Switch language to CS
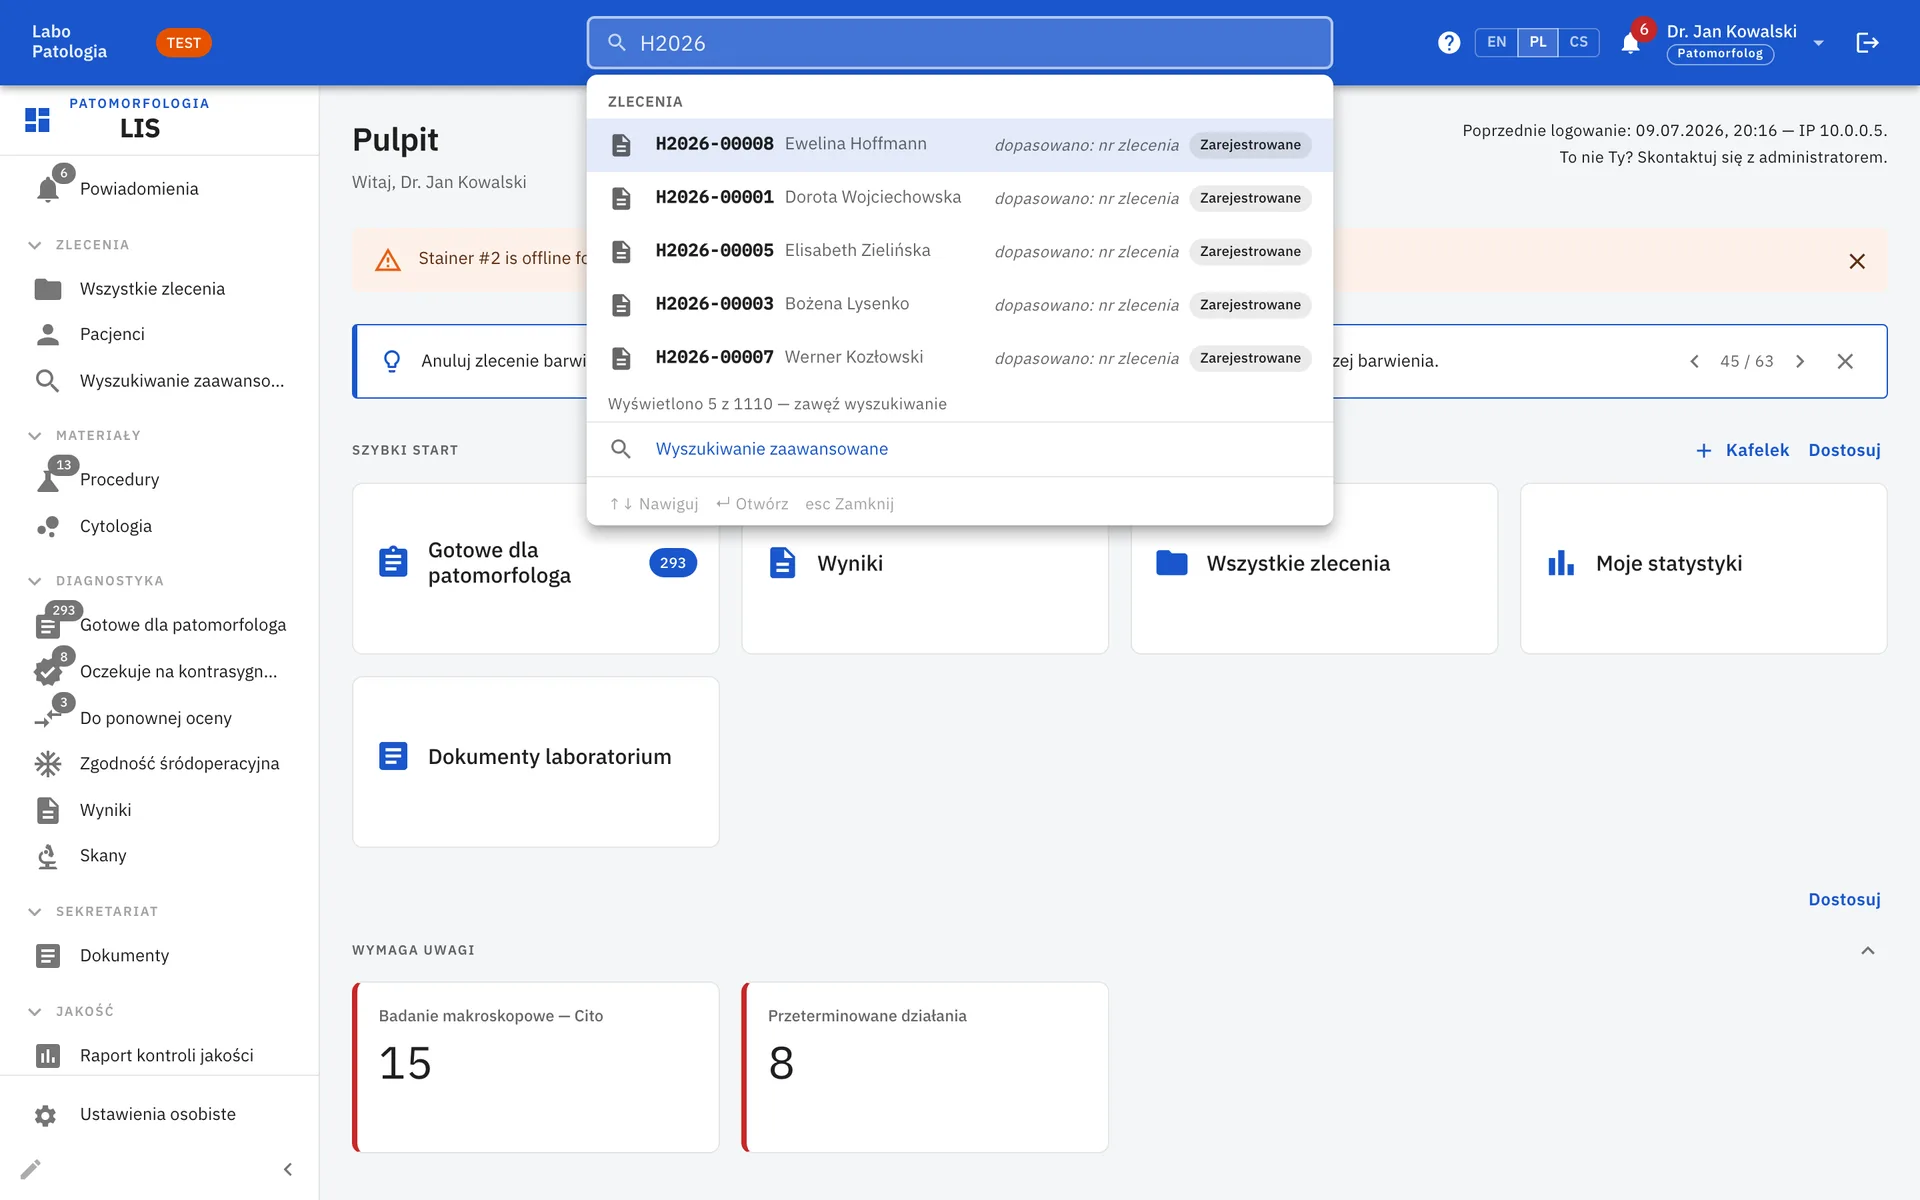Viewport: 1920px width, 1200px height. tap(1578, 43)
